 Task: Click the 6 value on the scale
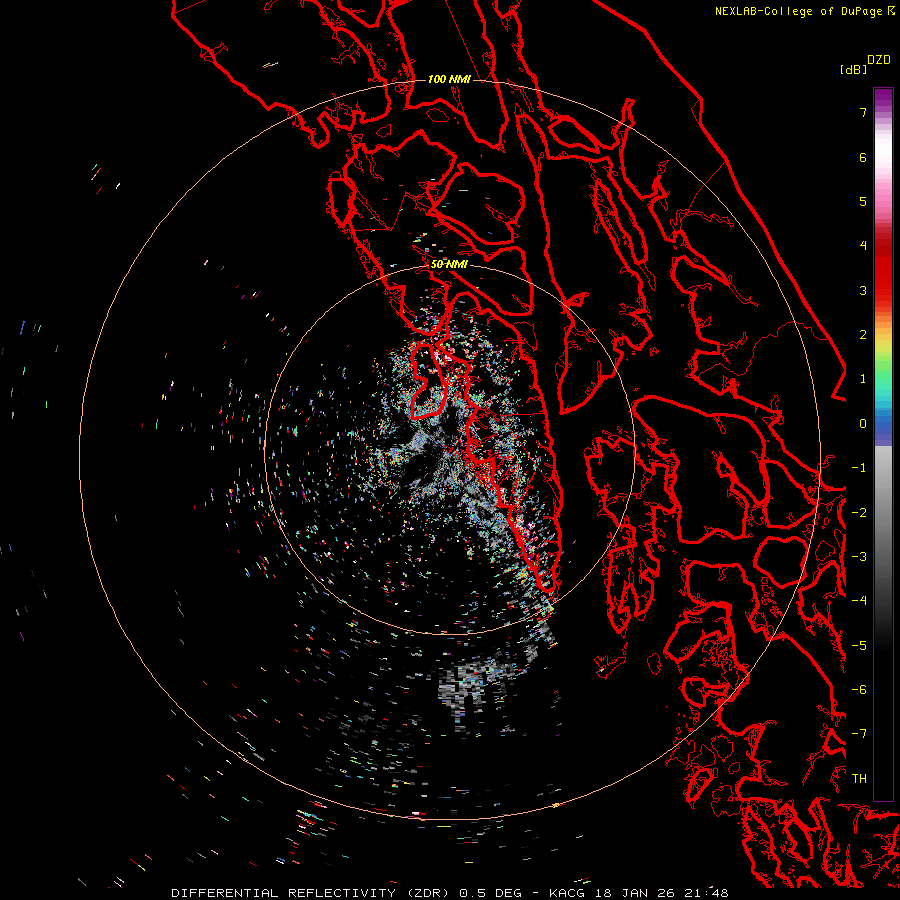863,157
